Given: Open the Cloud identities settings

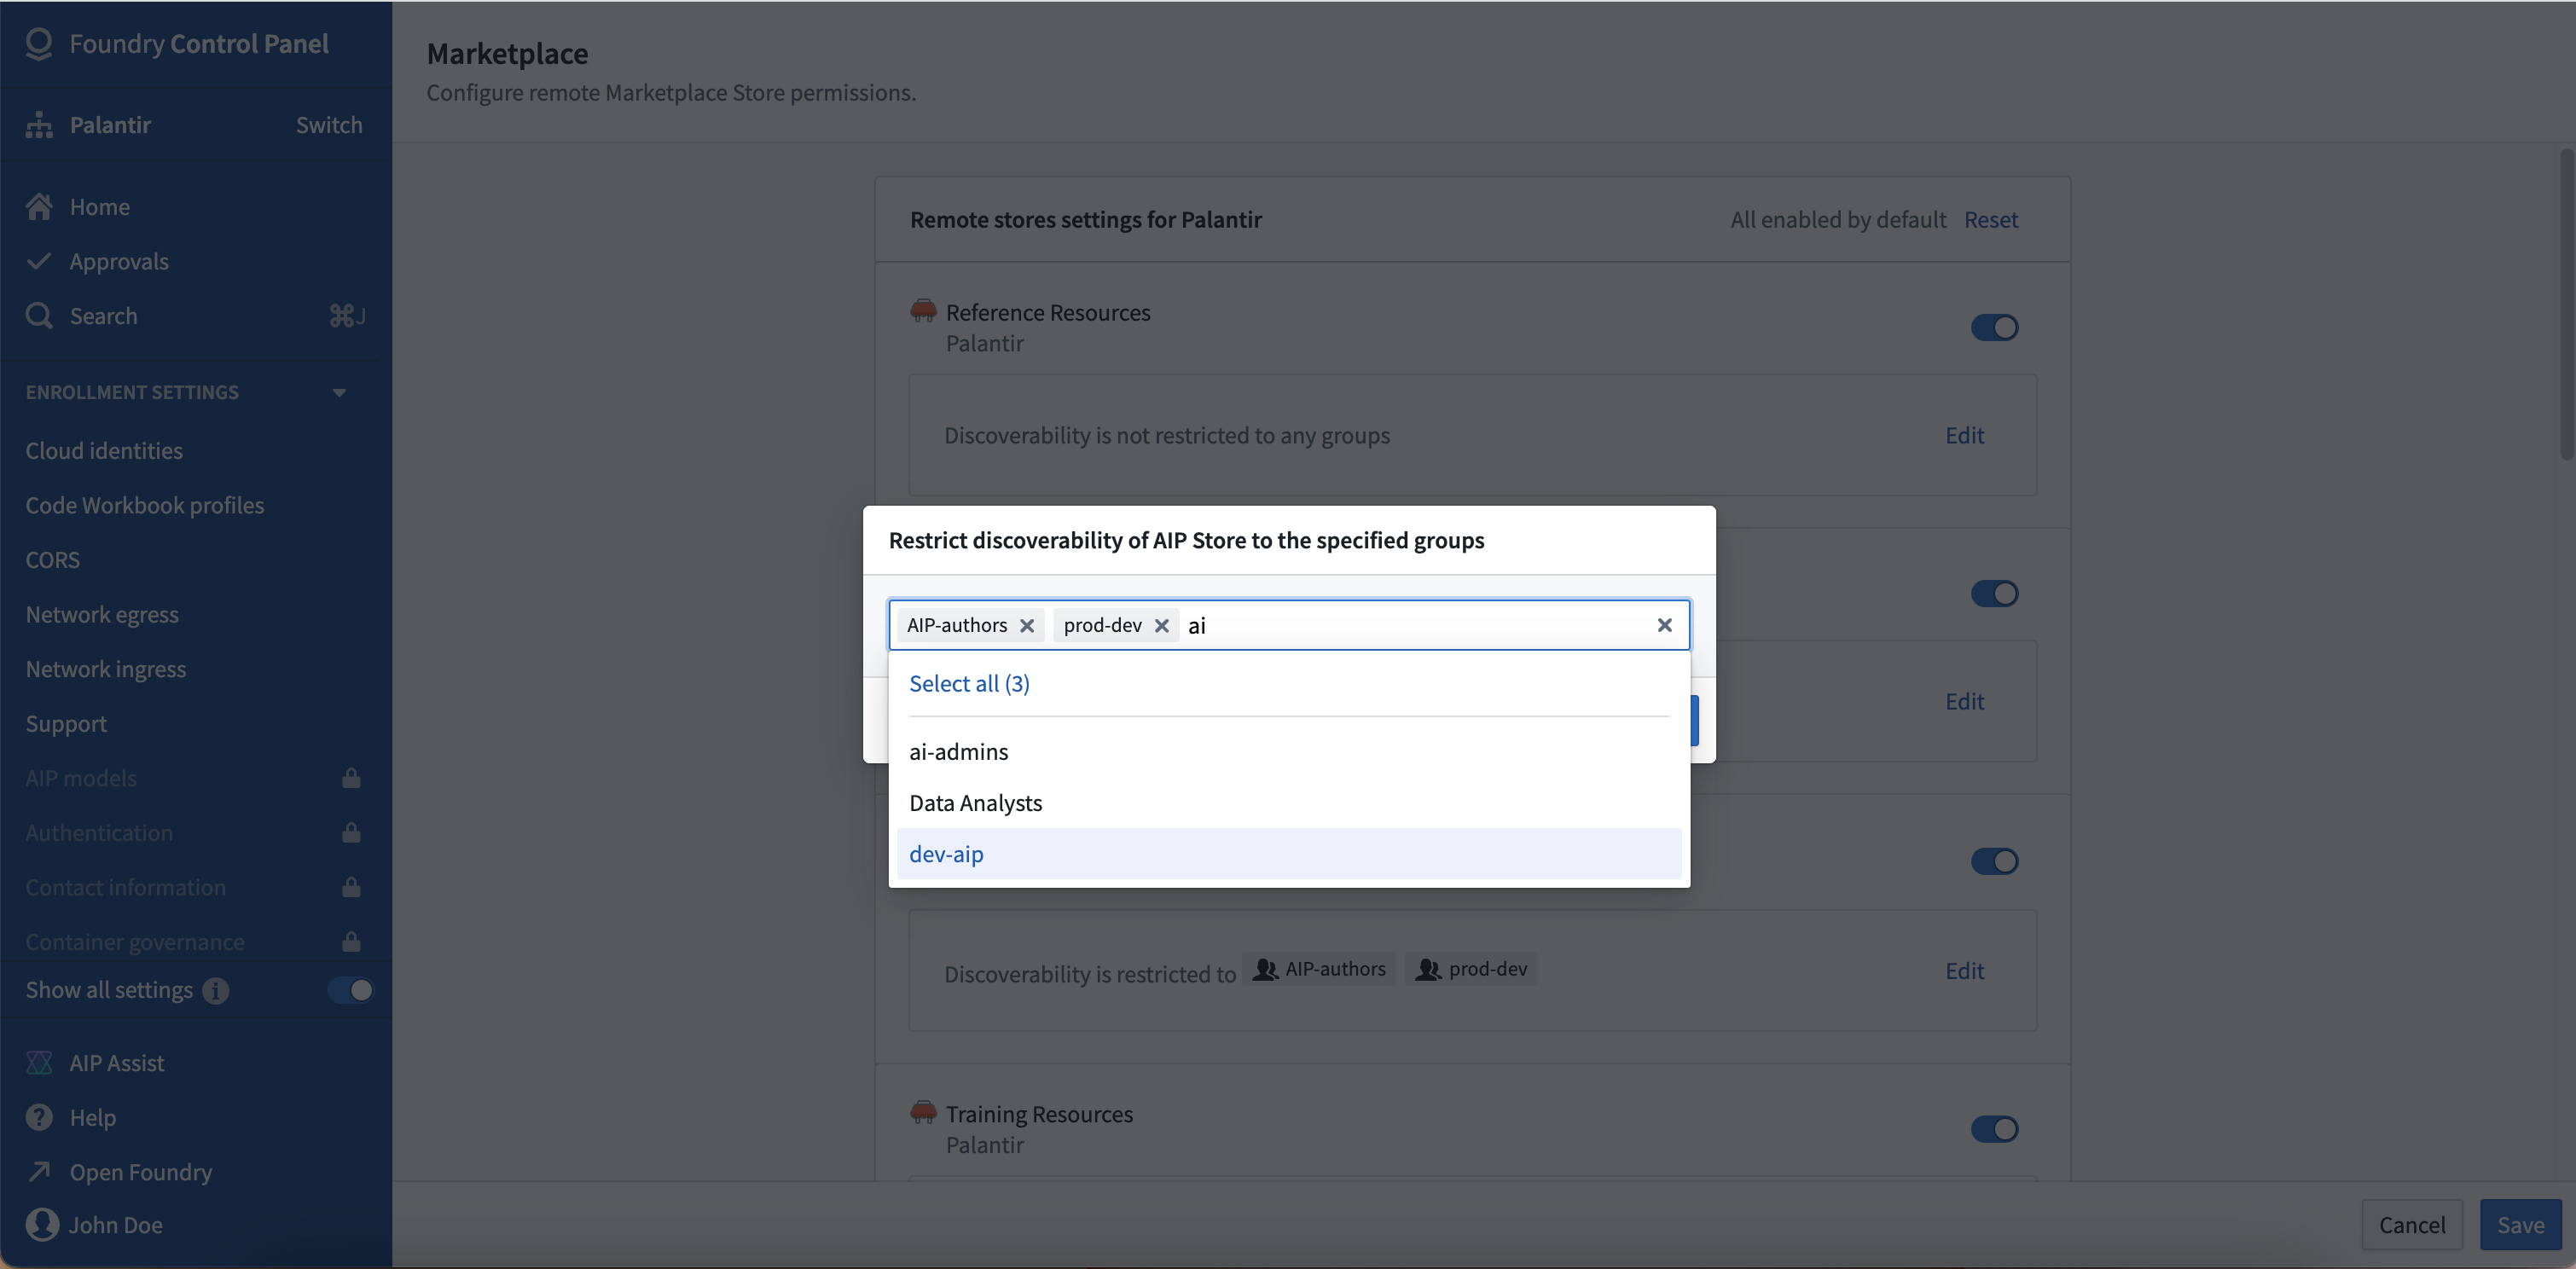Looking at the screenshot, I should point(105,449).
